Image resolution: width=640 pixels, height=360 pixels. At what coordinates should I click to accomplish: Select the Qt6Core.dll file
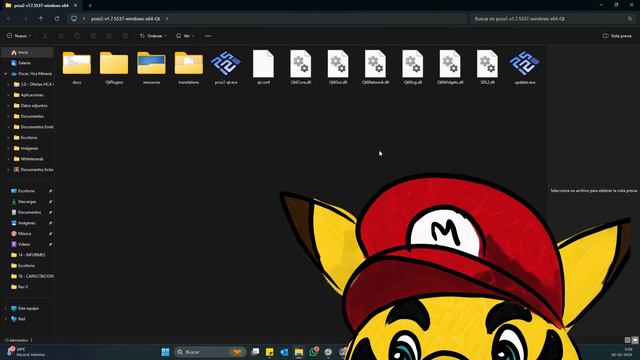(x=300, y=67)
